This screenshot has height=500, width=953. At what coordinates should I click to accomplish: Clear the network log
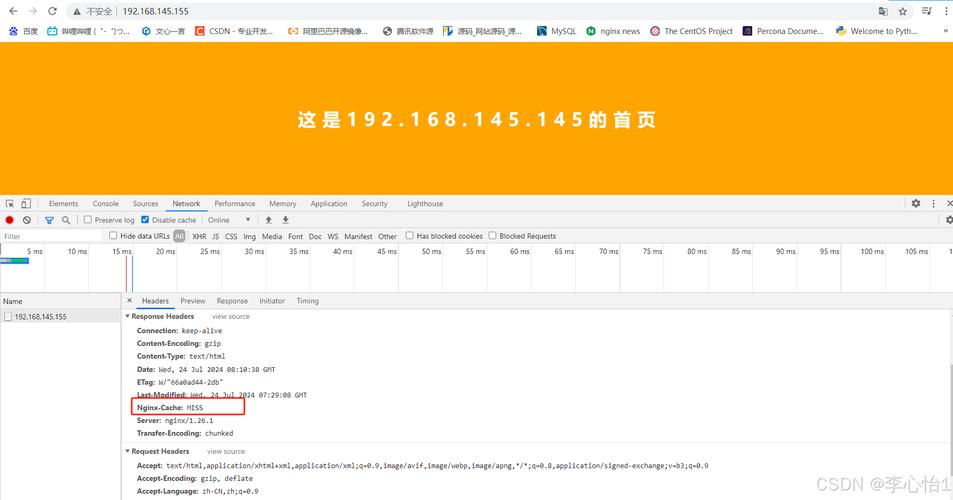(27, 220)
